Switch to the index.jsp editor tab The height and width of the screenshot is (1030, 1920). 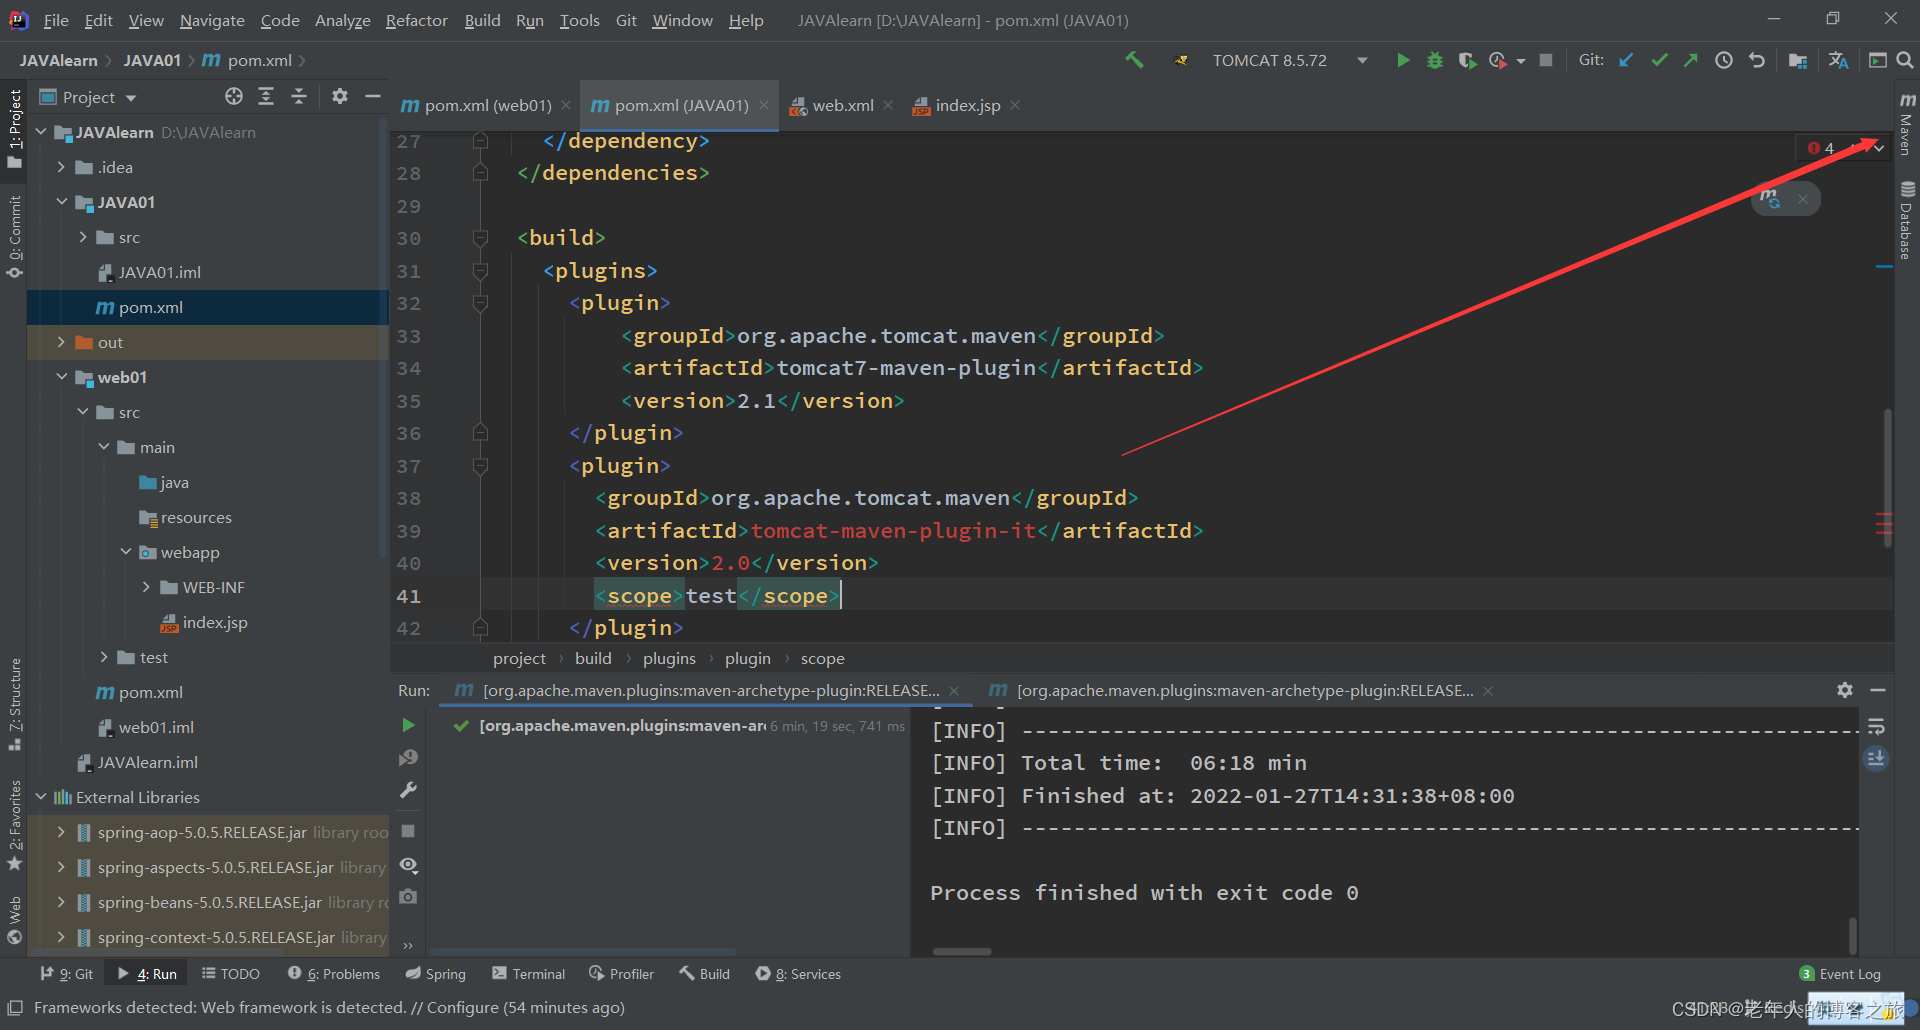pyautogui.click(x=966, y=105)
